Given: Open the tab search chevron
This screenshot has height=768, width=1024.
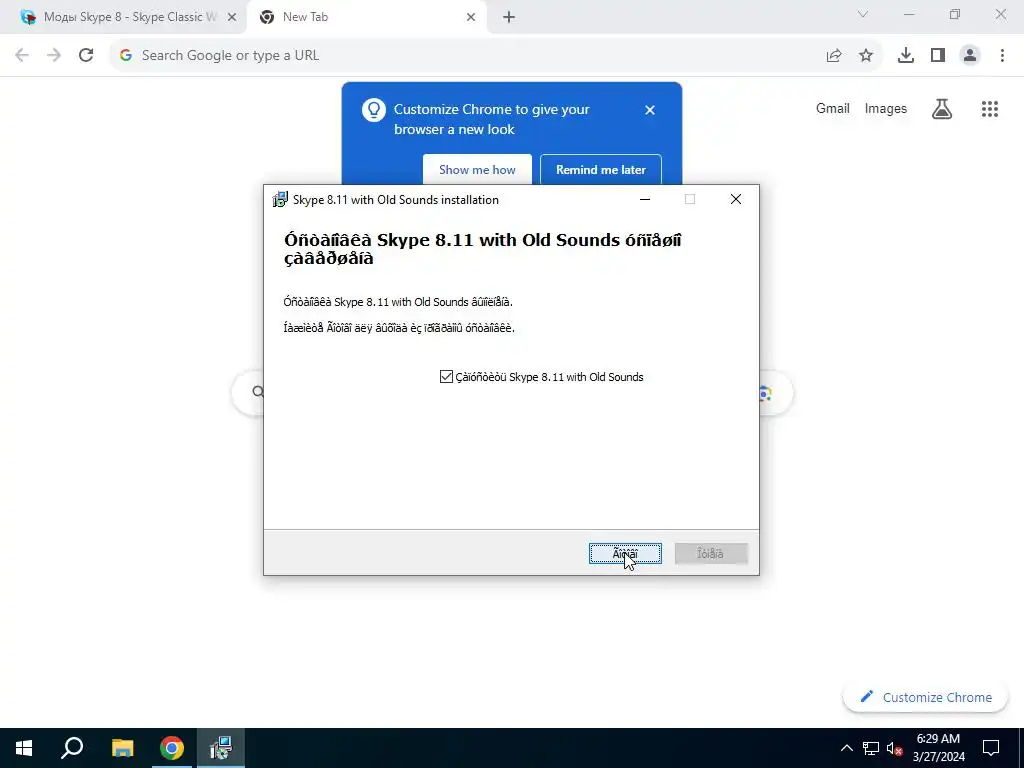Looking at the screenshot, I should (863, 14).
